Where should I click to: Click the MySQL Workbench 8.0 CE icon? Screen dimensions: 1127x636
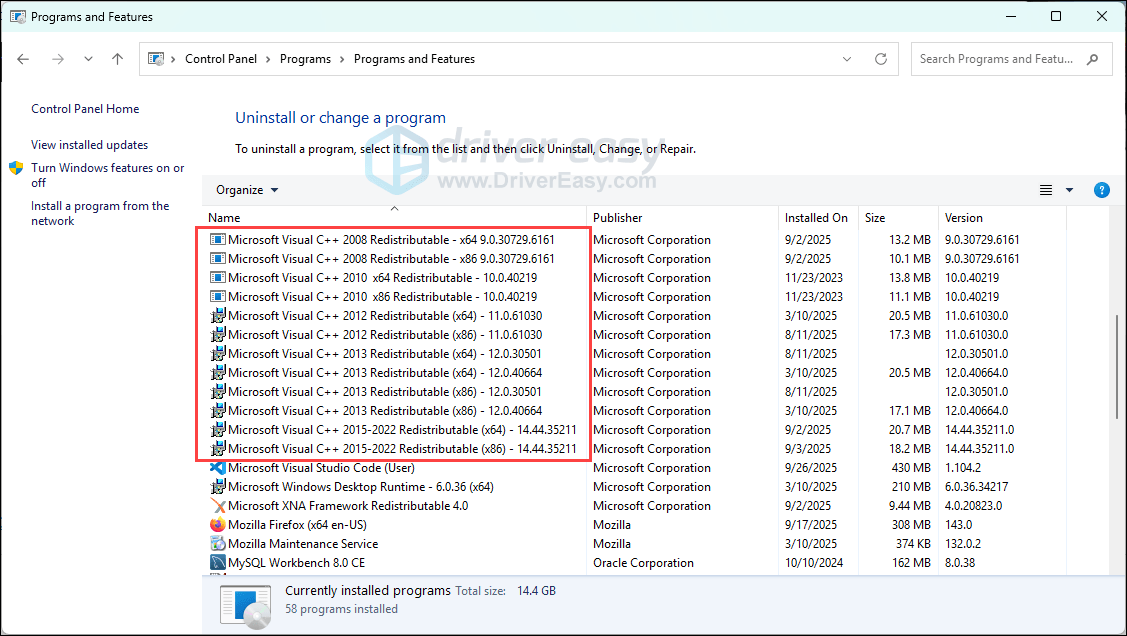(217, 563)
